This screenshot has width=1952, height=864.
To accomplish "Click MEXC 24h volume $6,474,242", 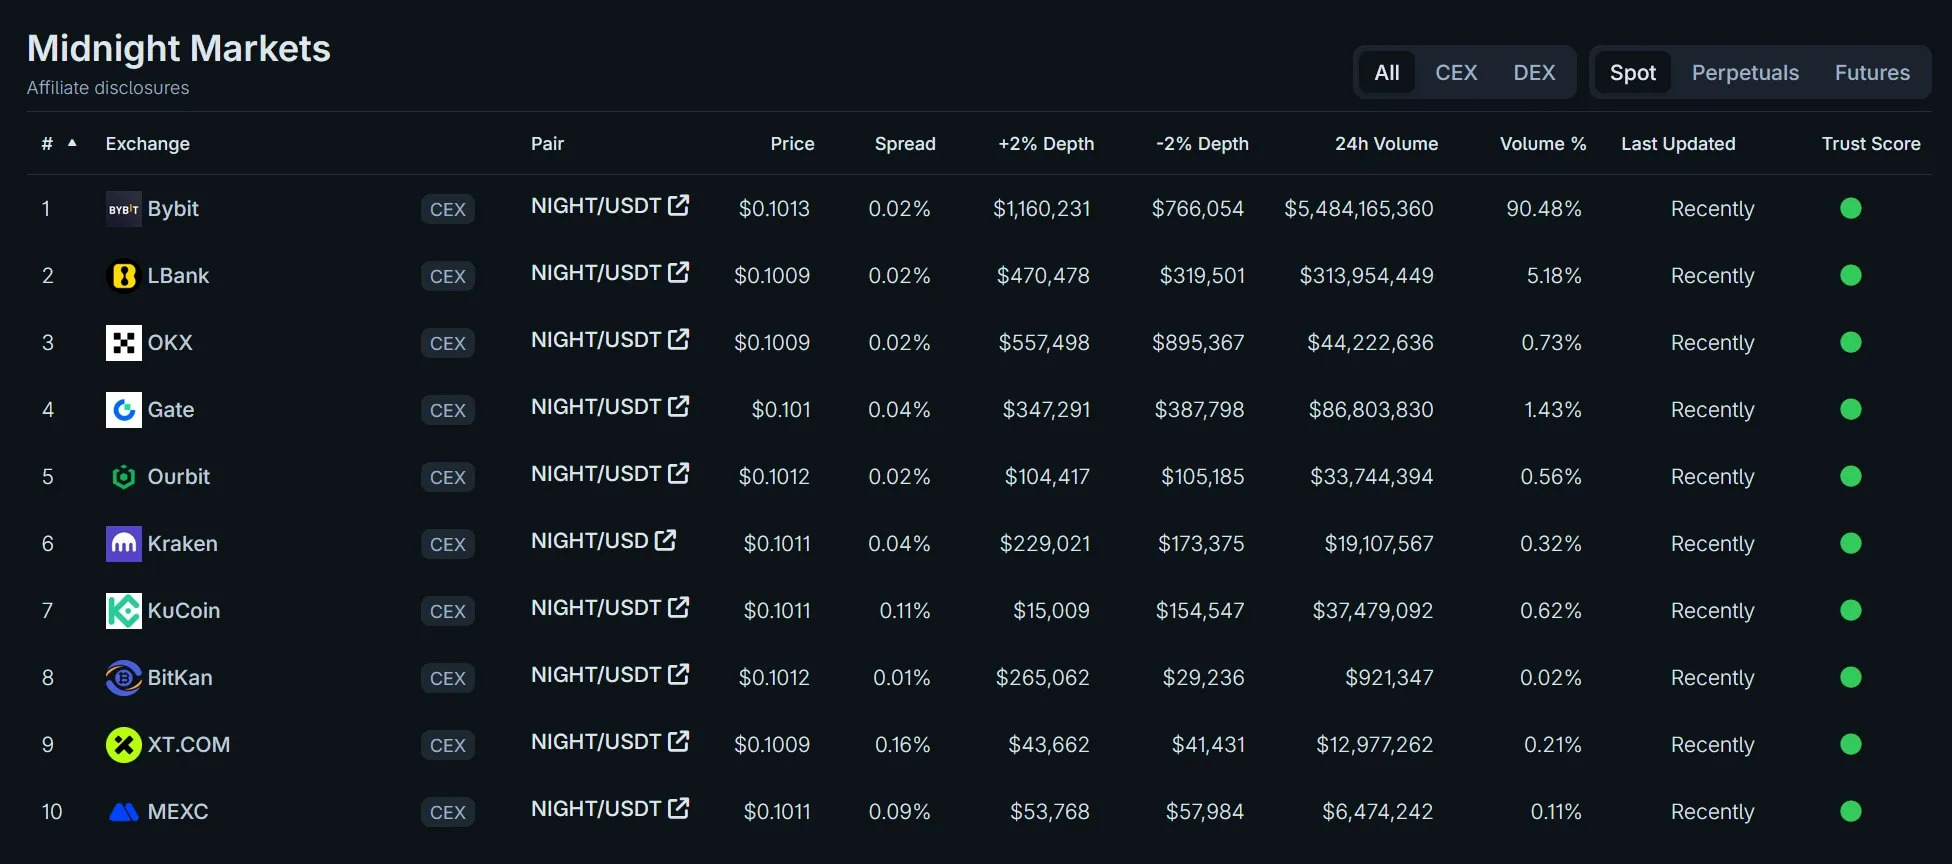I will click(1378, 812).
